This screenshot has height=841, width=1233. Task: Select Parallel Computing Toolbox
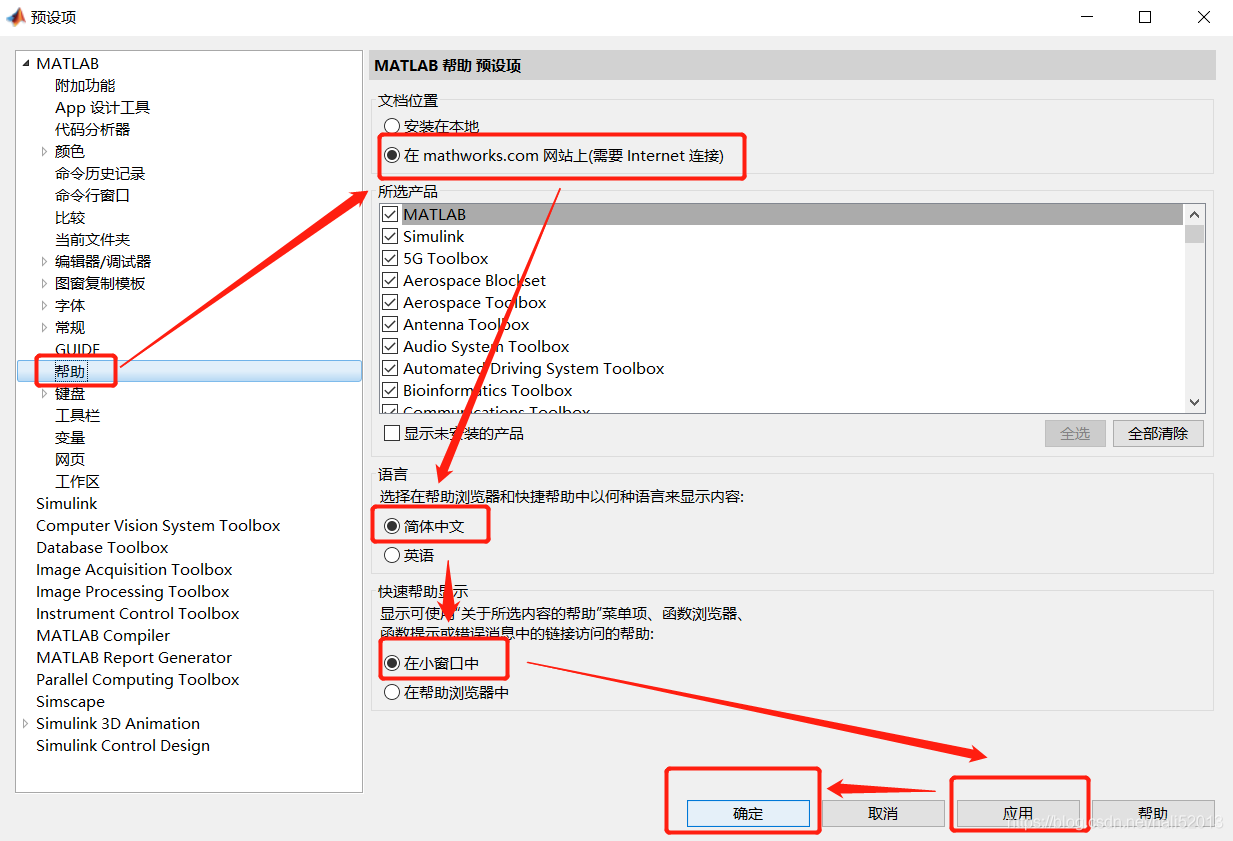[x=138, y=680]
